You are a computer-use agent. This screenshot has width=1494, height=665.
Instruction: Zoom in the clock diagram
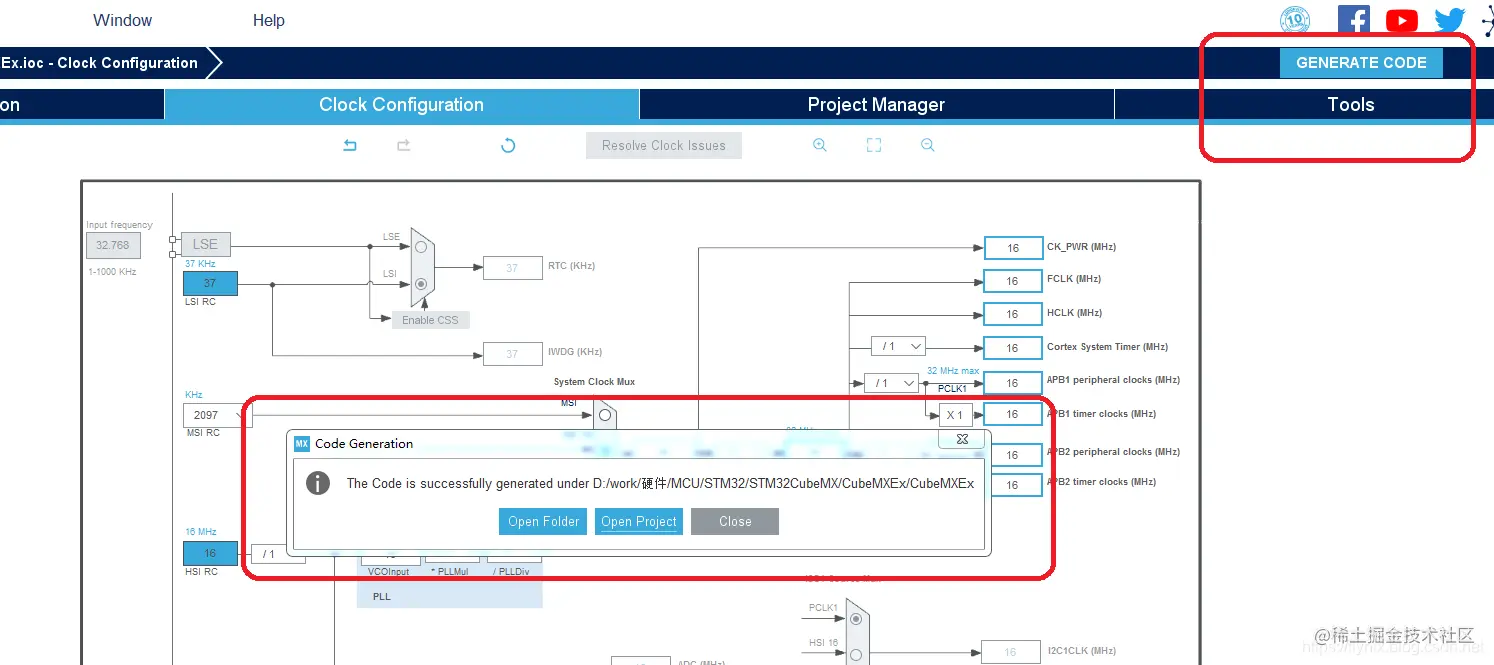point(820,145)
